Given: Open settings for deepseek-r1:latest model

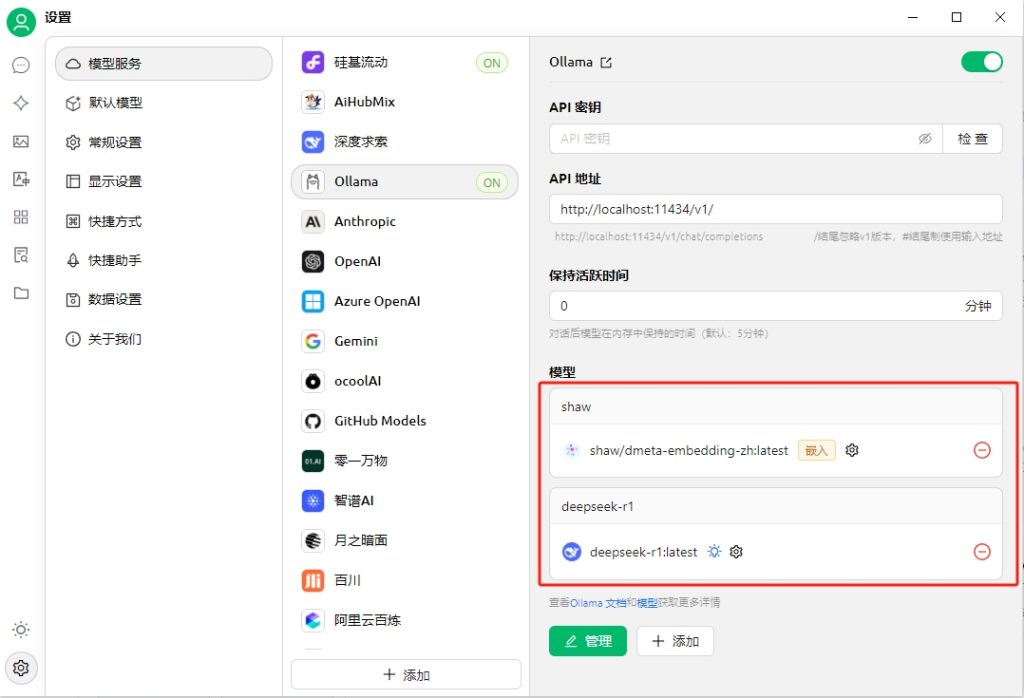Looking at the screenshot, I should click(736, 552).
